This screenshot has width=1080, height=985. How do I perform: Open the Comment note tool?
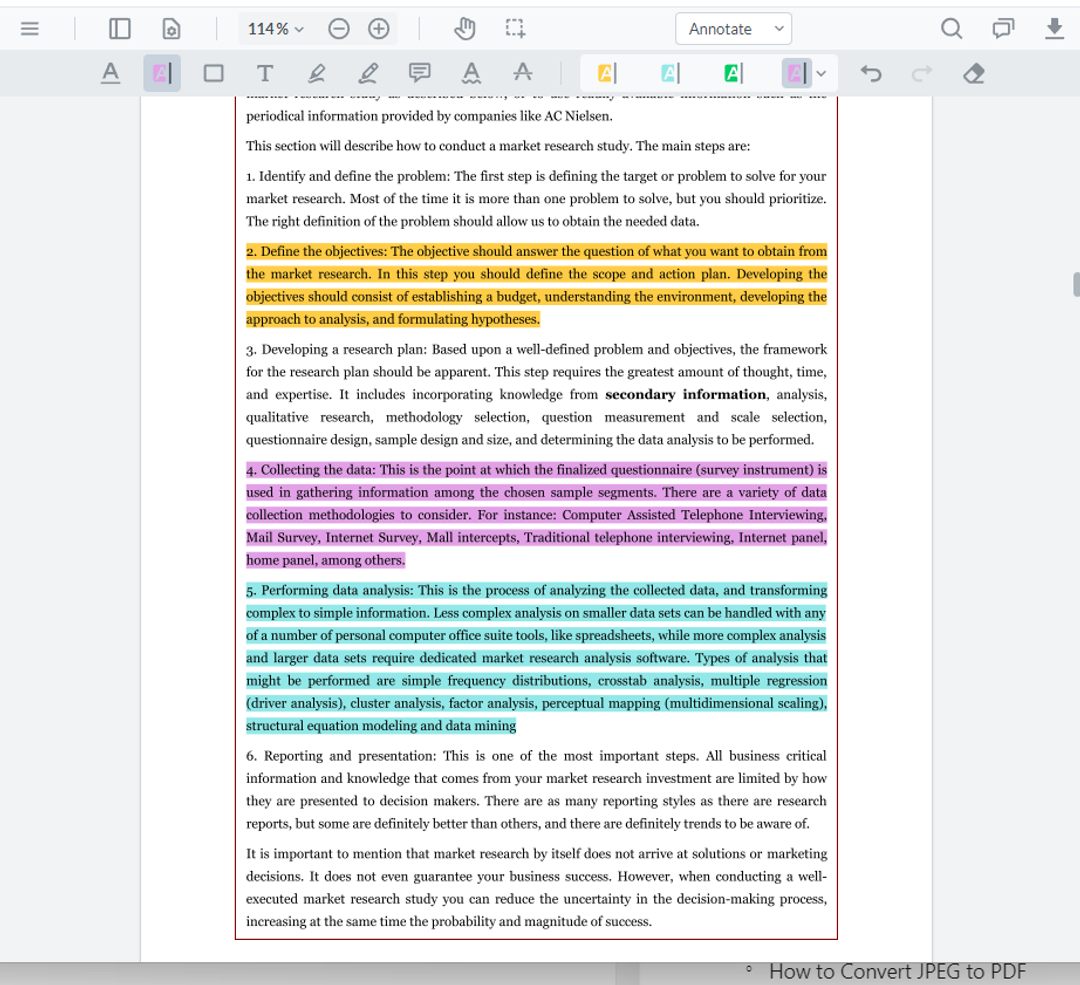419,72
